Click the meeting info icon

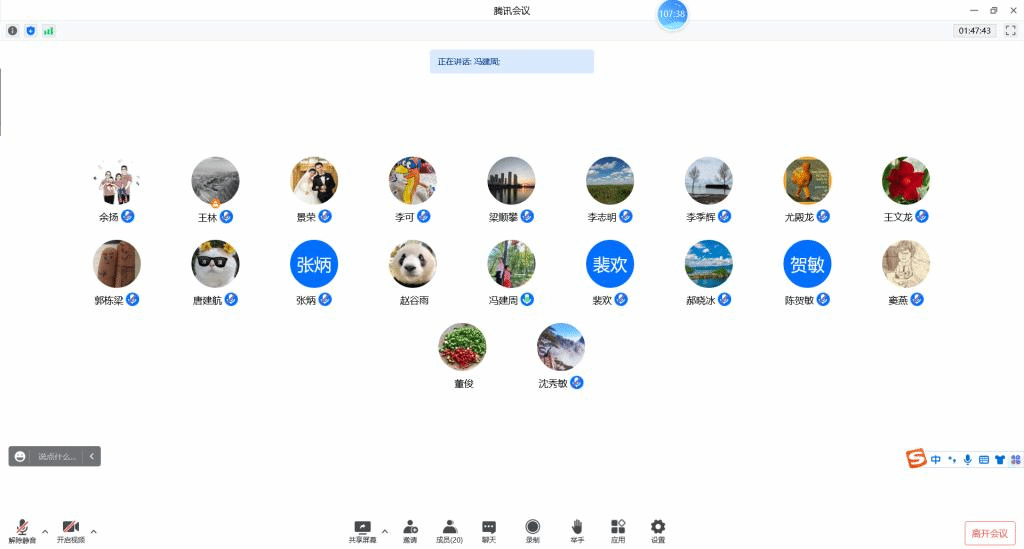click(12, 31)
